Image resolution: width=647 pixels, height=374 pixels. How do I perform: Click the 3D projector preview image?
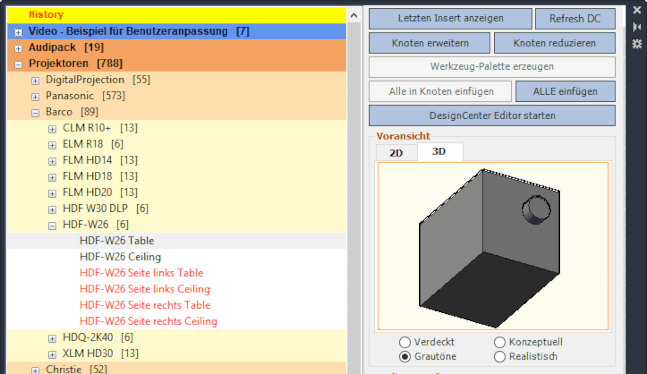493,246
